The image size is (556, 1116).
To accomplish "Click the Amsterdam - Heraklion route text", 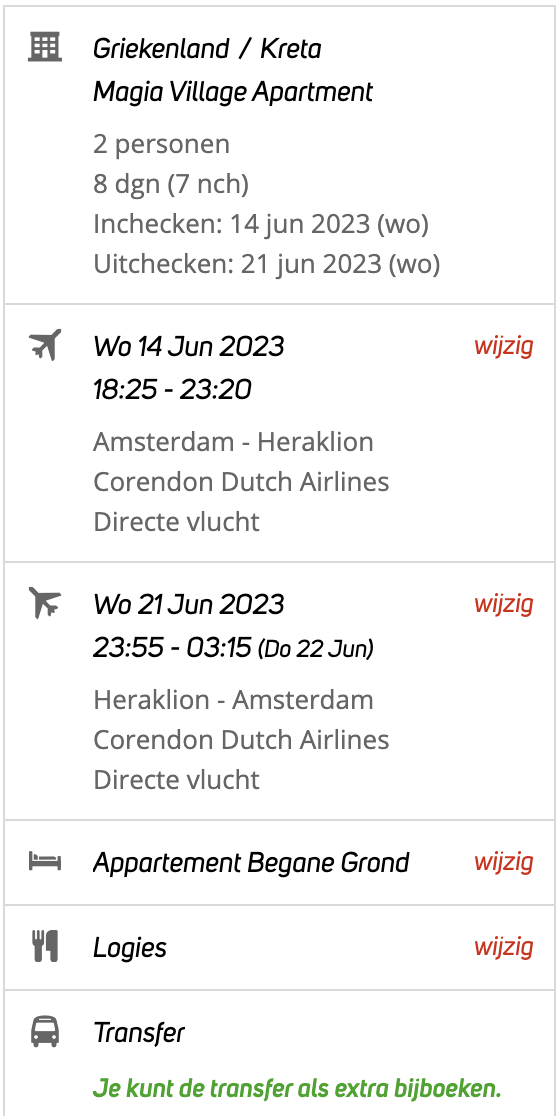I will 234,442.
